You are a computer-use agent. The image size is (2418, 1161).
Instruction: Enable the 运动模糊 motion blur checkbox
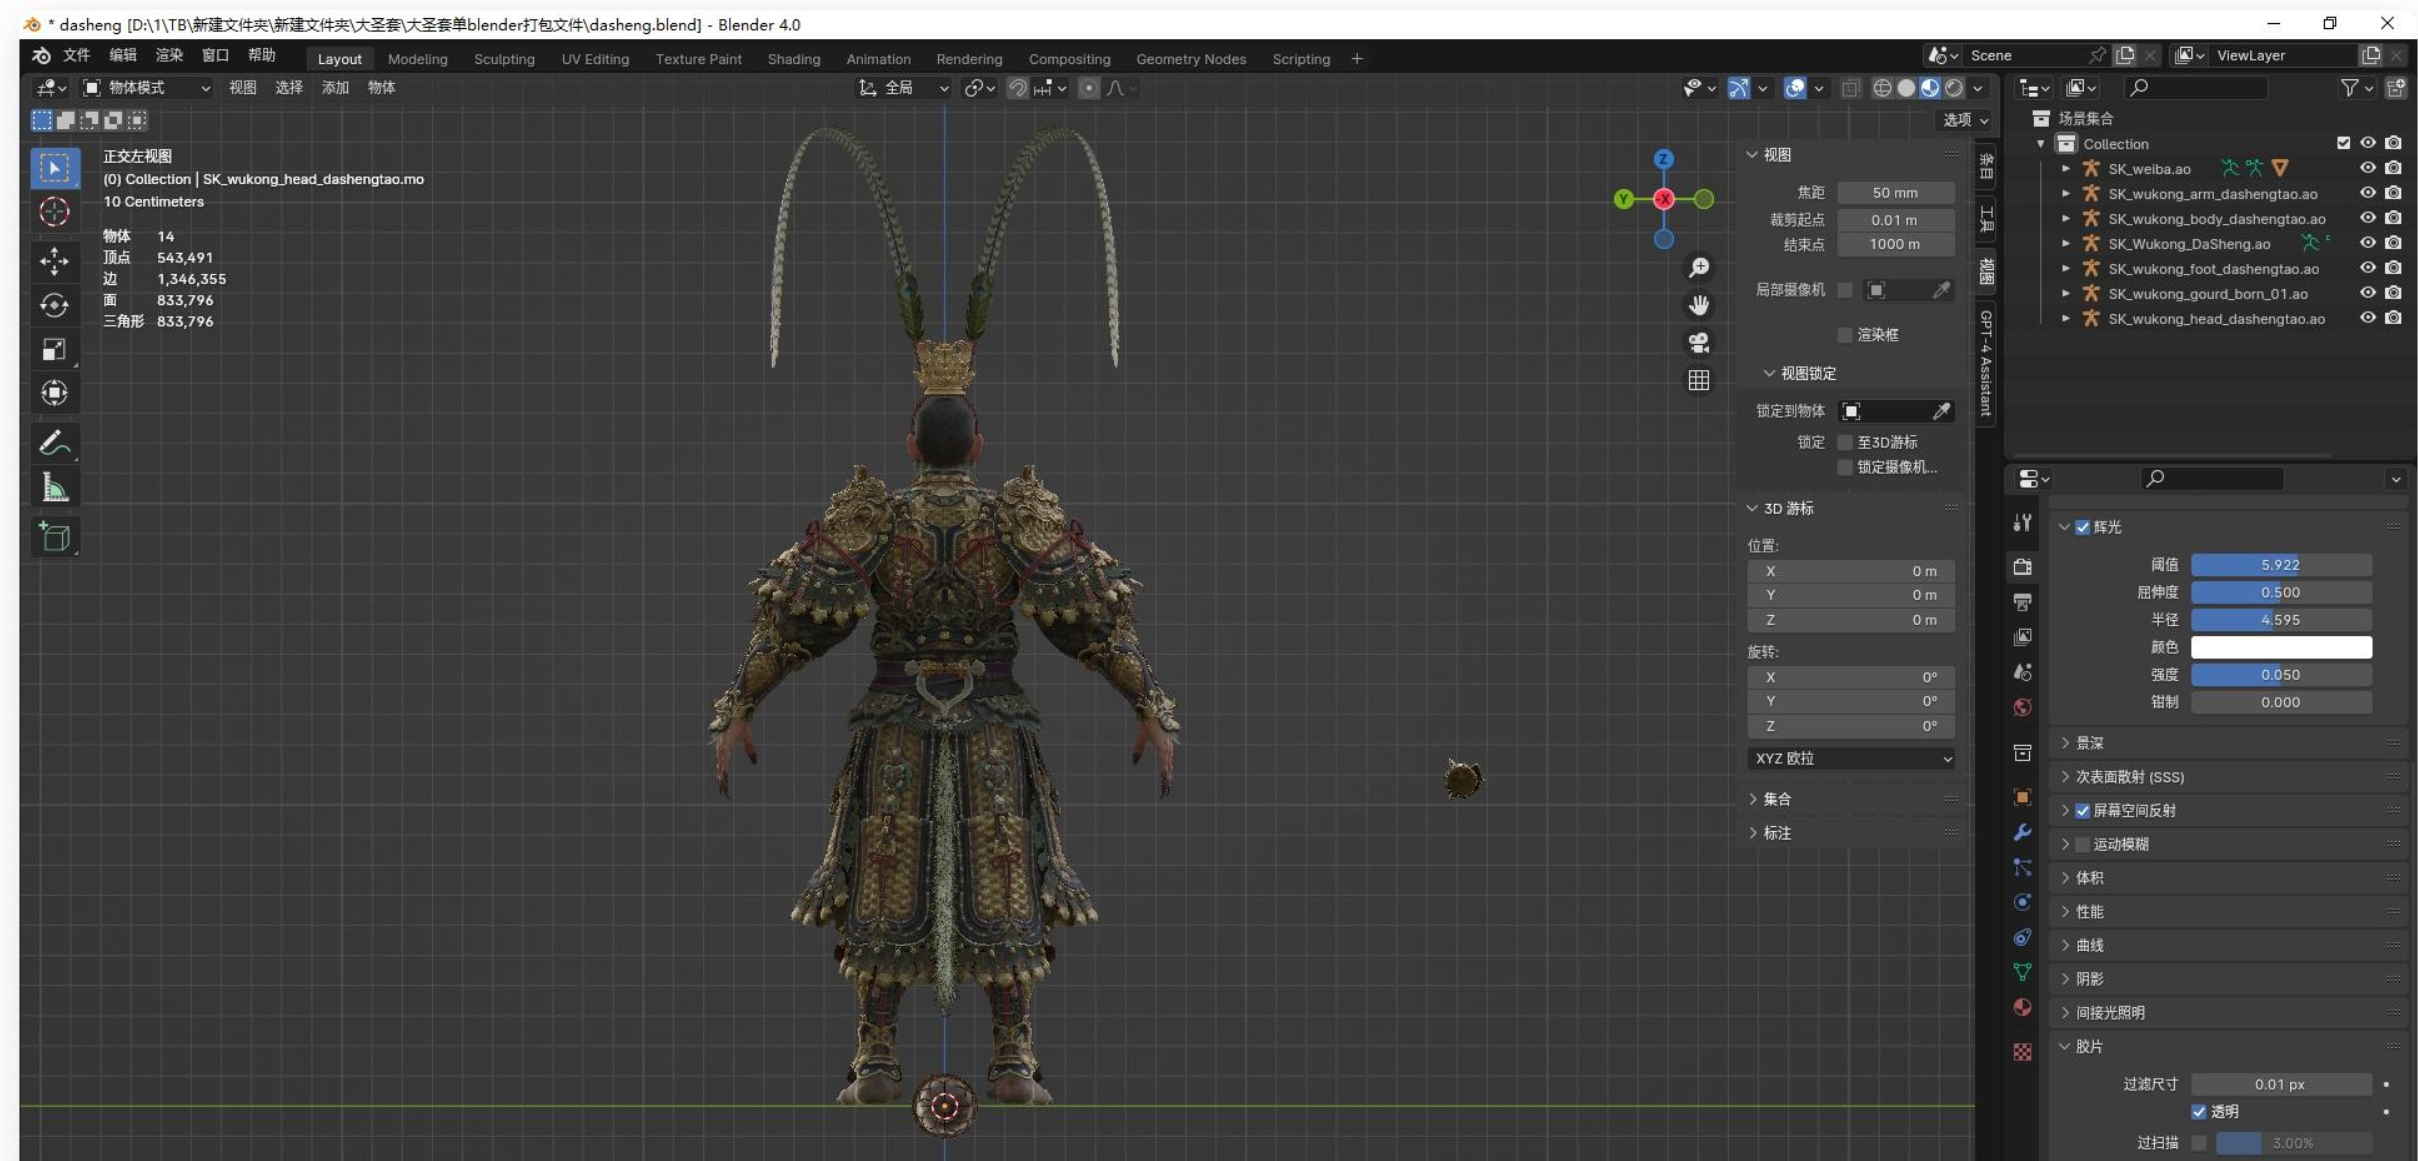pyautogui.click(x=2082, y=844)
